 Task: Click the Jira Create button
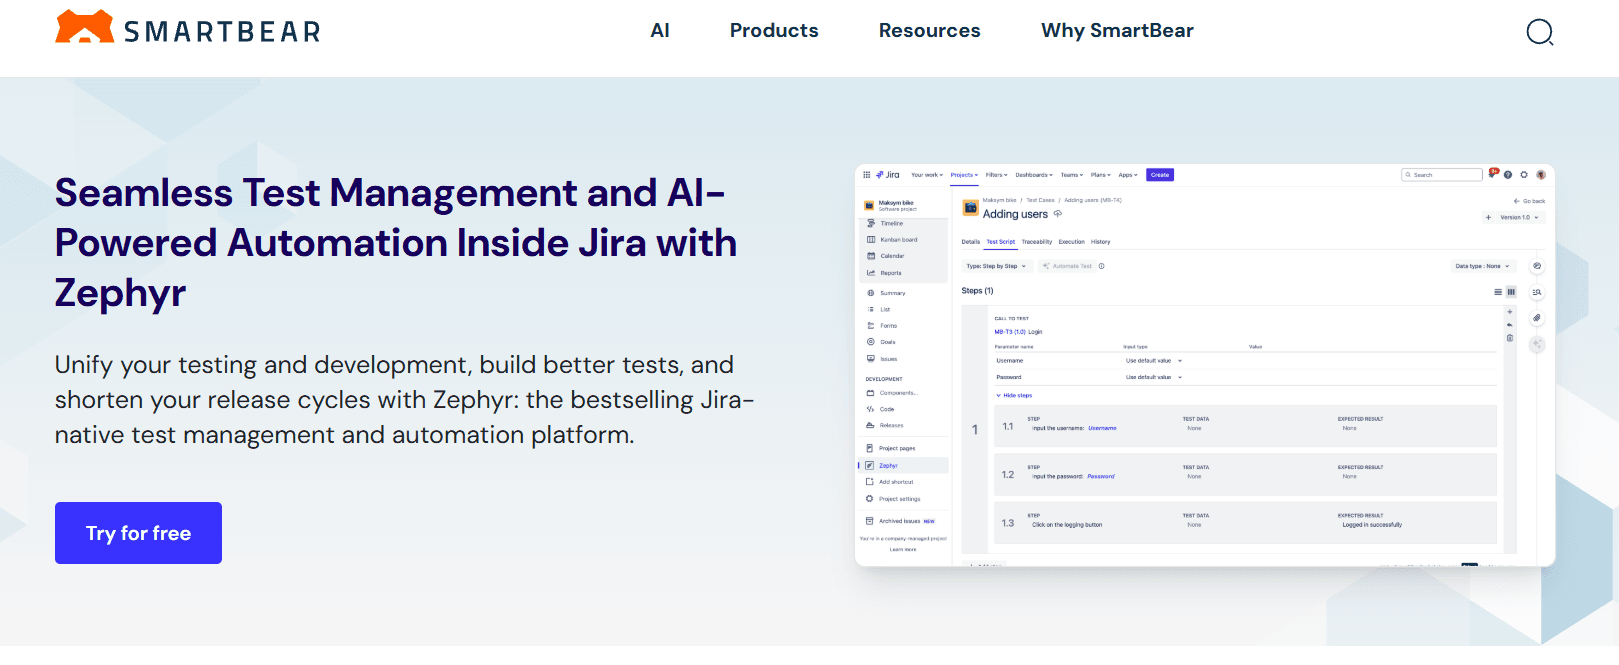click(1160, 175)
